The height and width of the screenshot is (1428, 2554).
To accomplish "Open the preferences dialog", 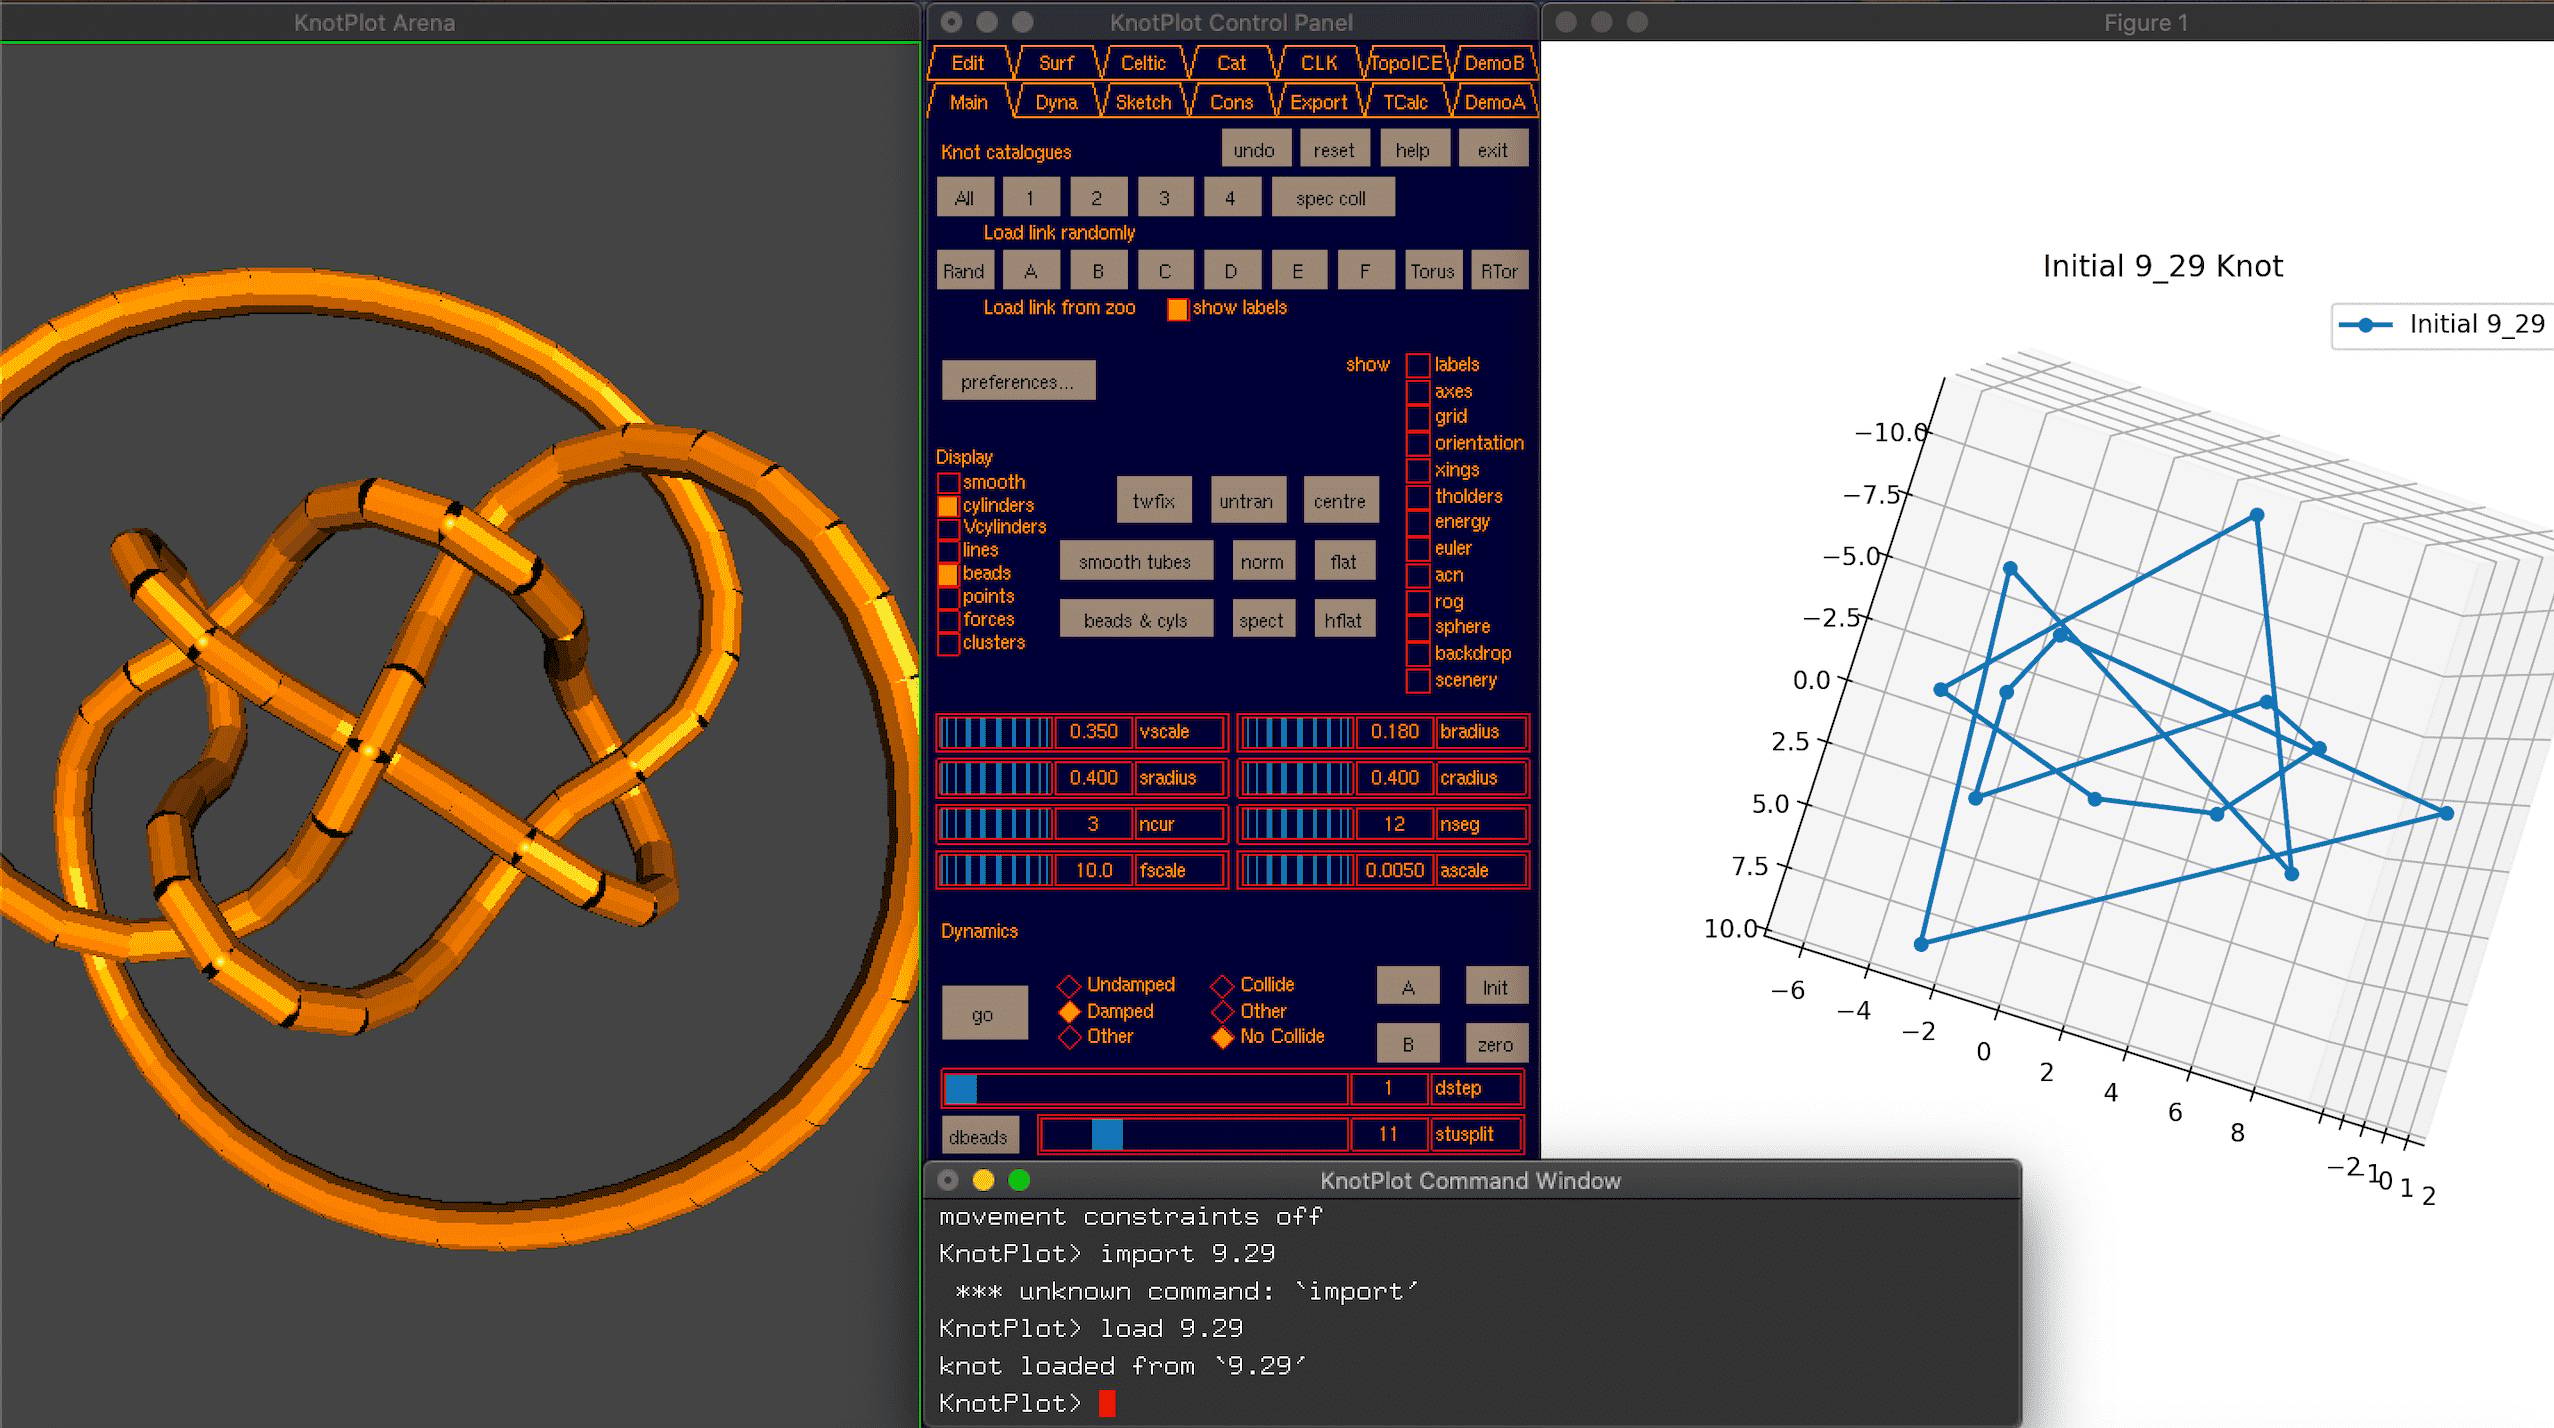I will pyautogui.click(x=1018, y=381).
